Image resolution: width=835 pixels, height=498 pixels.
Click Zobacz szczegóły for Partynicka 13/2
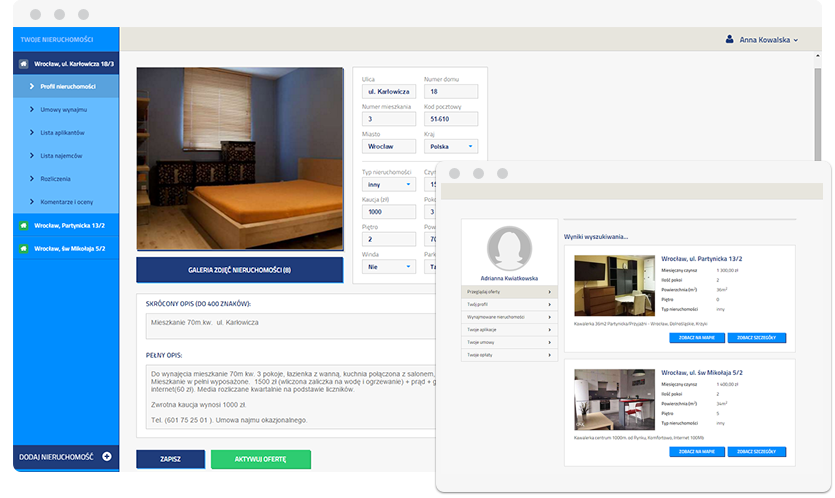[x=757, y=338]
